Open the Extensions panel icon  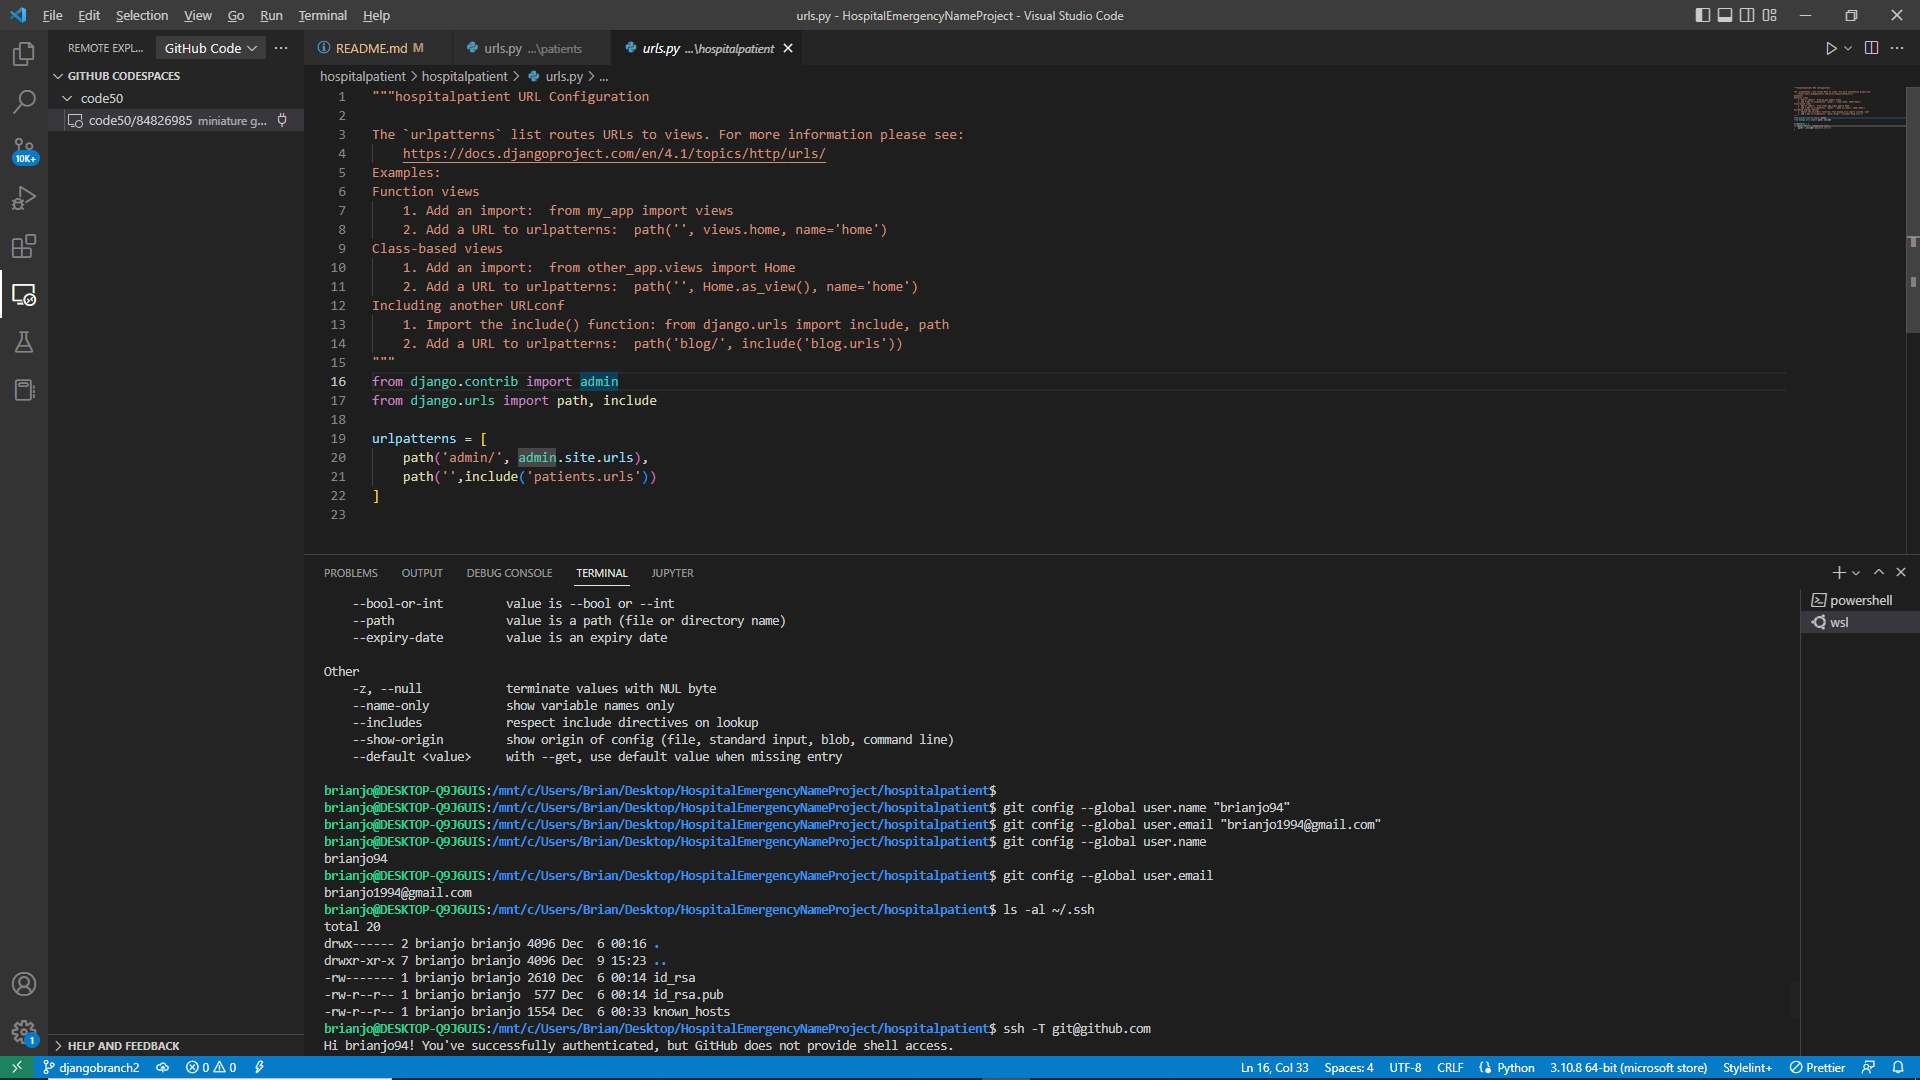[x=24, y=246]
